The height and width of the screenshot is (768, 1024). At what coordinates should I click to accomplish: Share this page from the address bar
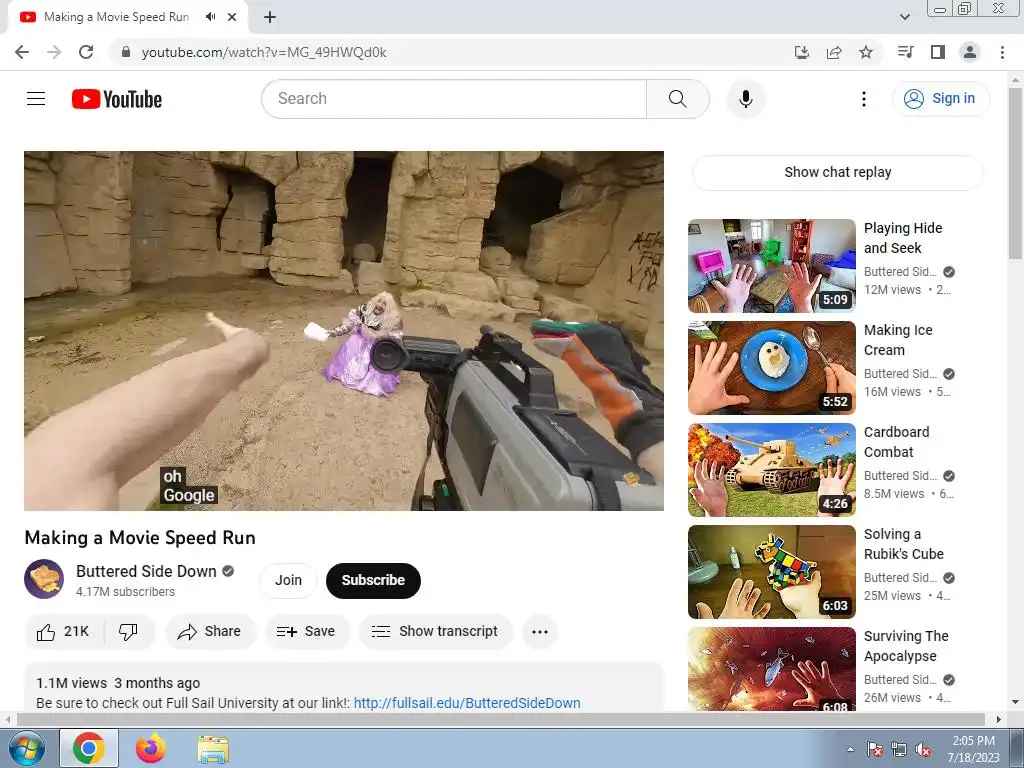pos(834,52)
